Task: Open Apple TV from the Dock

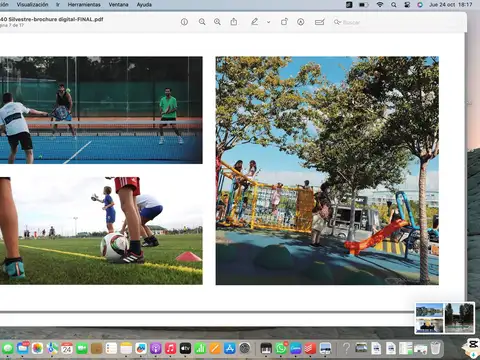Action: (x=185, y=349)
